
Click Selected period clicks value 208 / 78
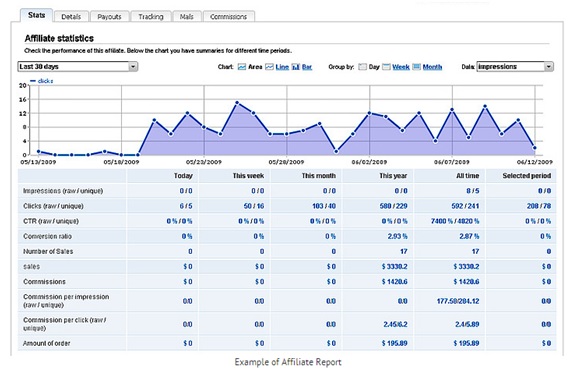[x=539, y=206]
